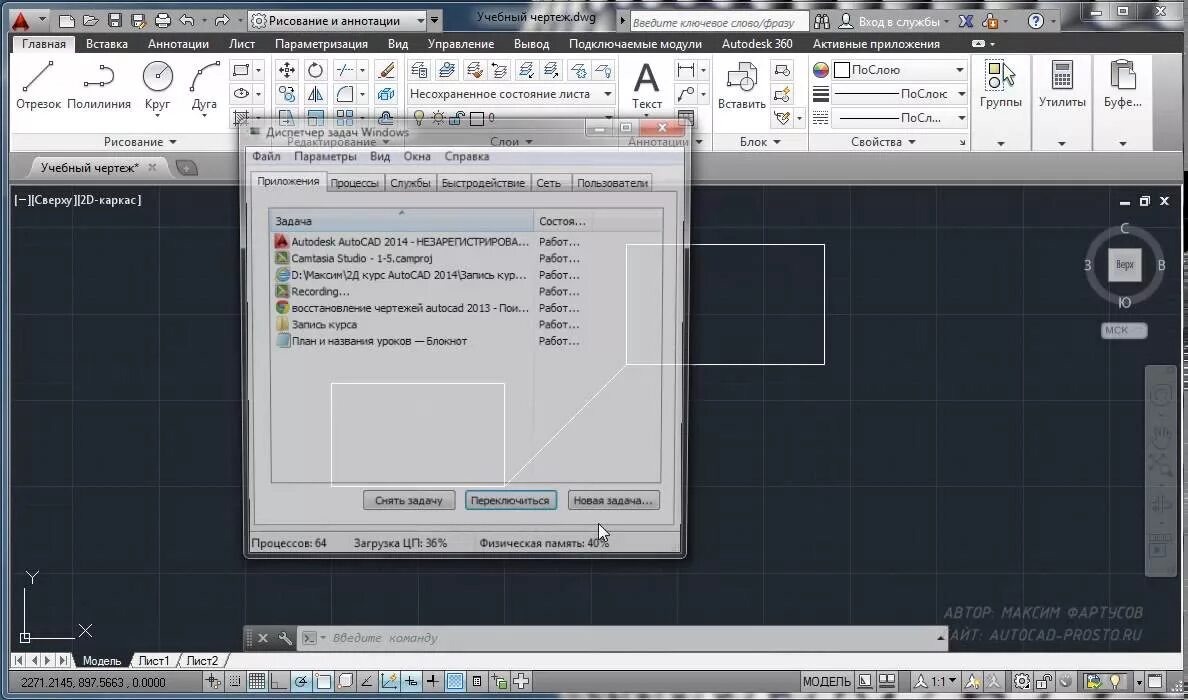
Task: Activate the Rotate tool
Action: click(x=315, y=70)
